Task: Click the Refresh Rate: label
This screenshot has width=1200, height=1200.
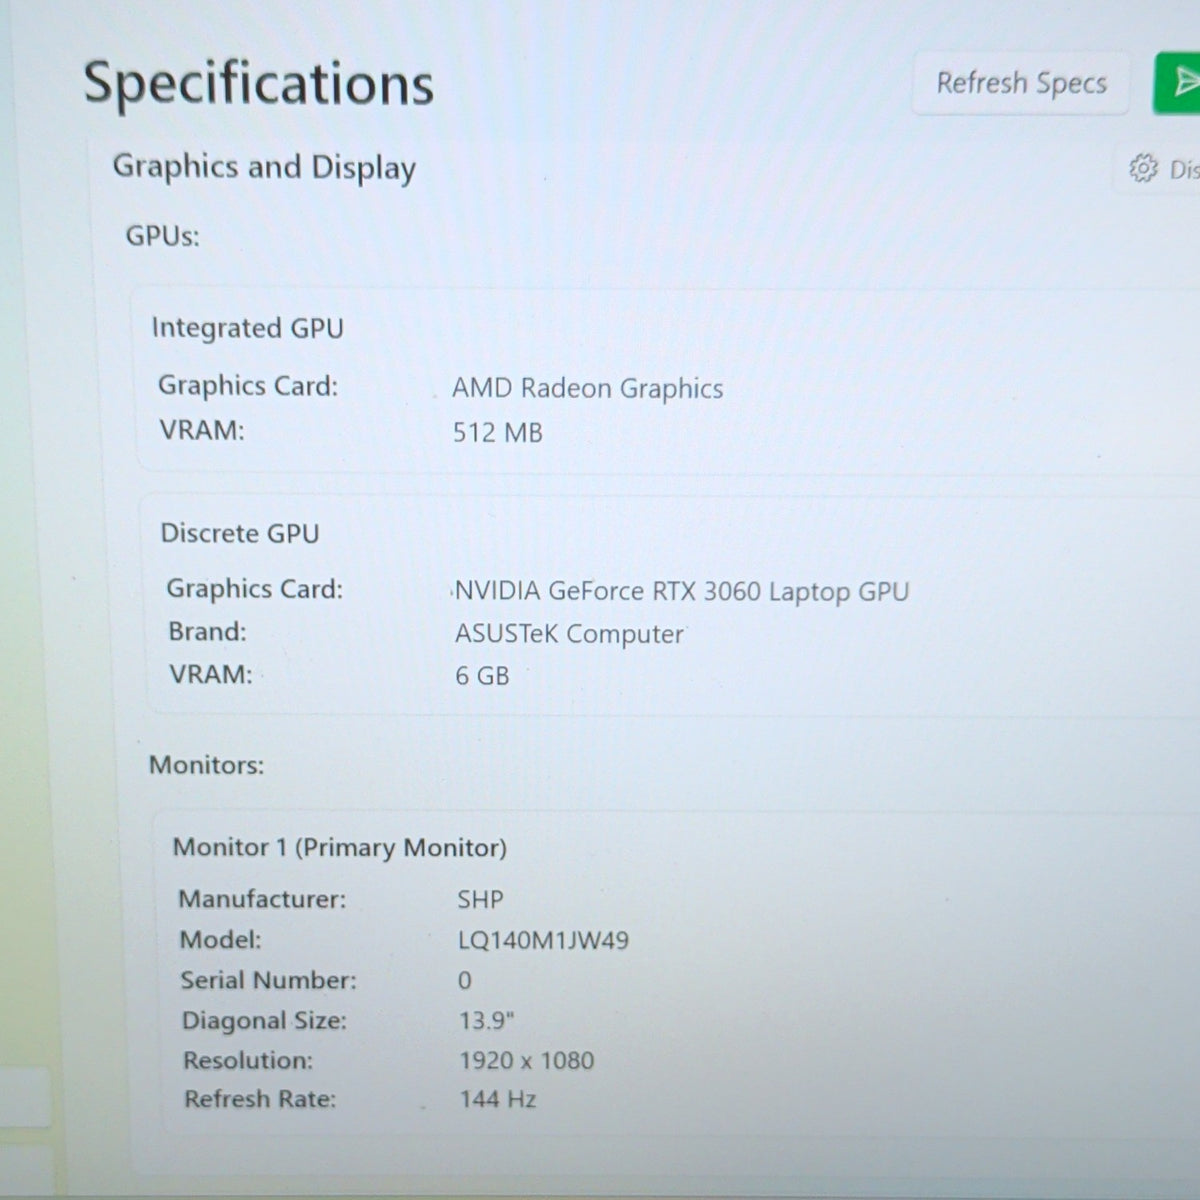Action: tap(260, 1099)
